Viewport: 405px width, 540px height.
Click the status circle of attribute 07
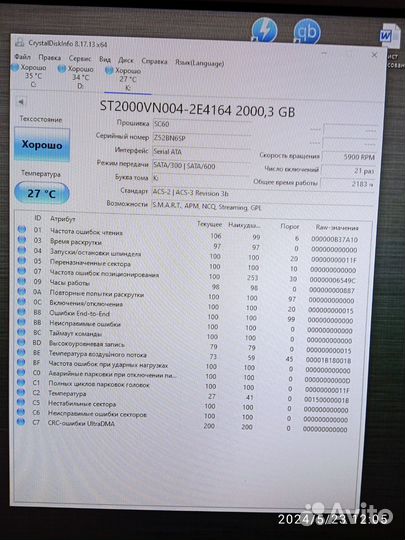(x=22, y=271)
